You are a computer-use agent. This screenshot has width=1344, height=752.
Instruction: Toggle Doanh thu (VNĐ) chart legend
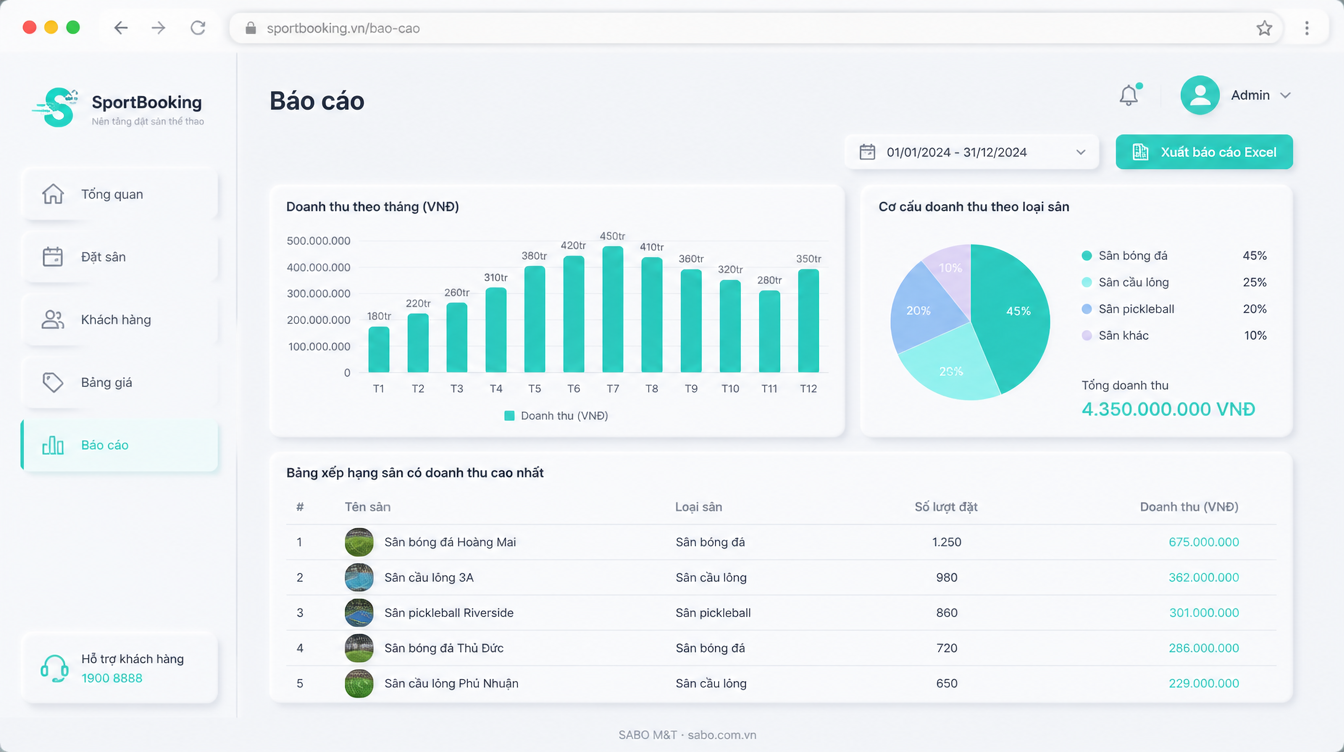pyautogui.click(x=556, y=416)
